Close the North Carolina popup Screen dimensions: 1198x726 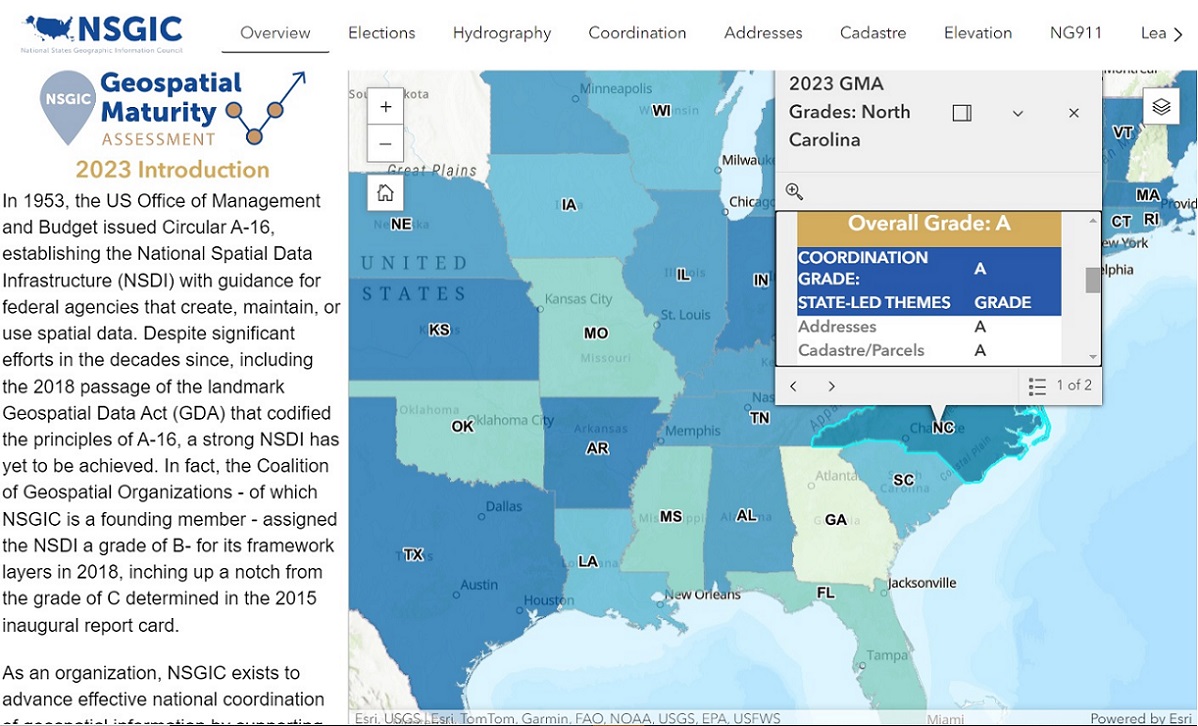1073,113
